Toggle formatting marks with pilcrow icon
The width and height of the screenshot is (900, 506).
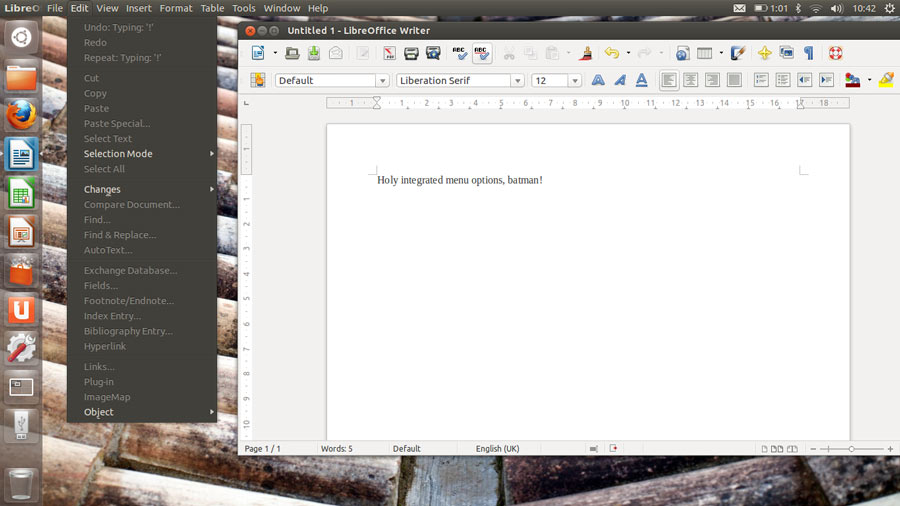pyautogui.click(x=809, y=53)
